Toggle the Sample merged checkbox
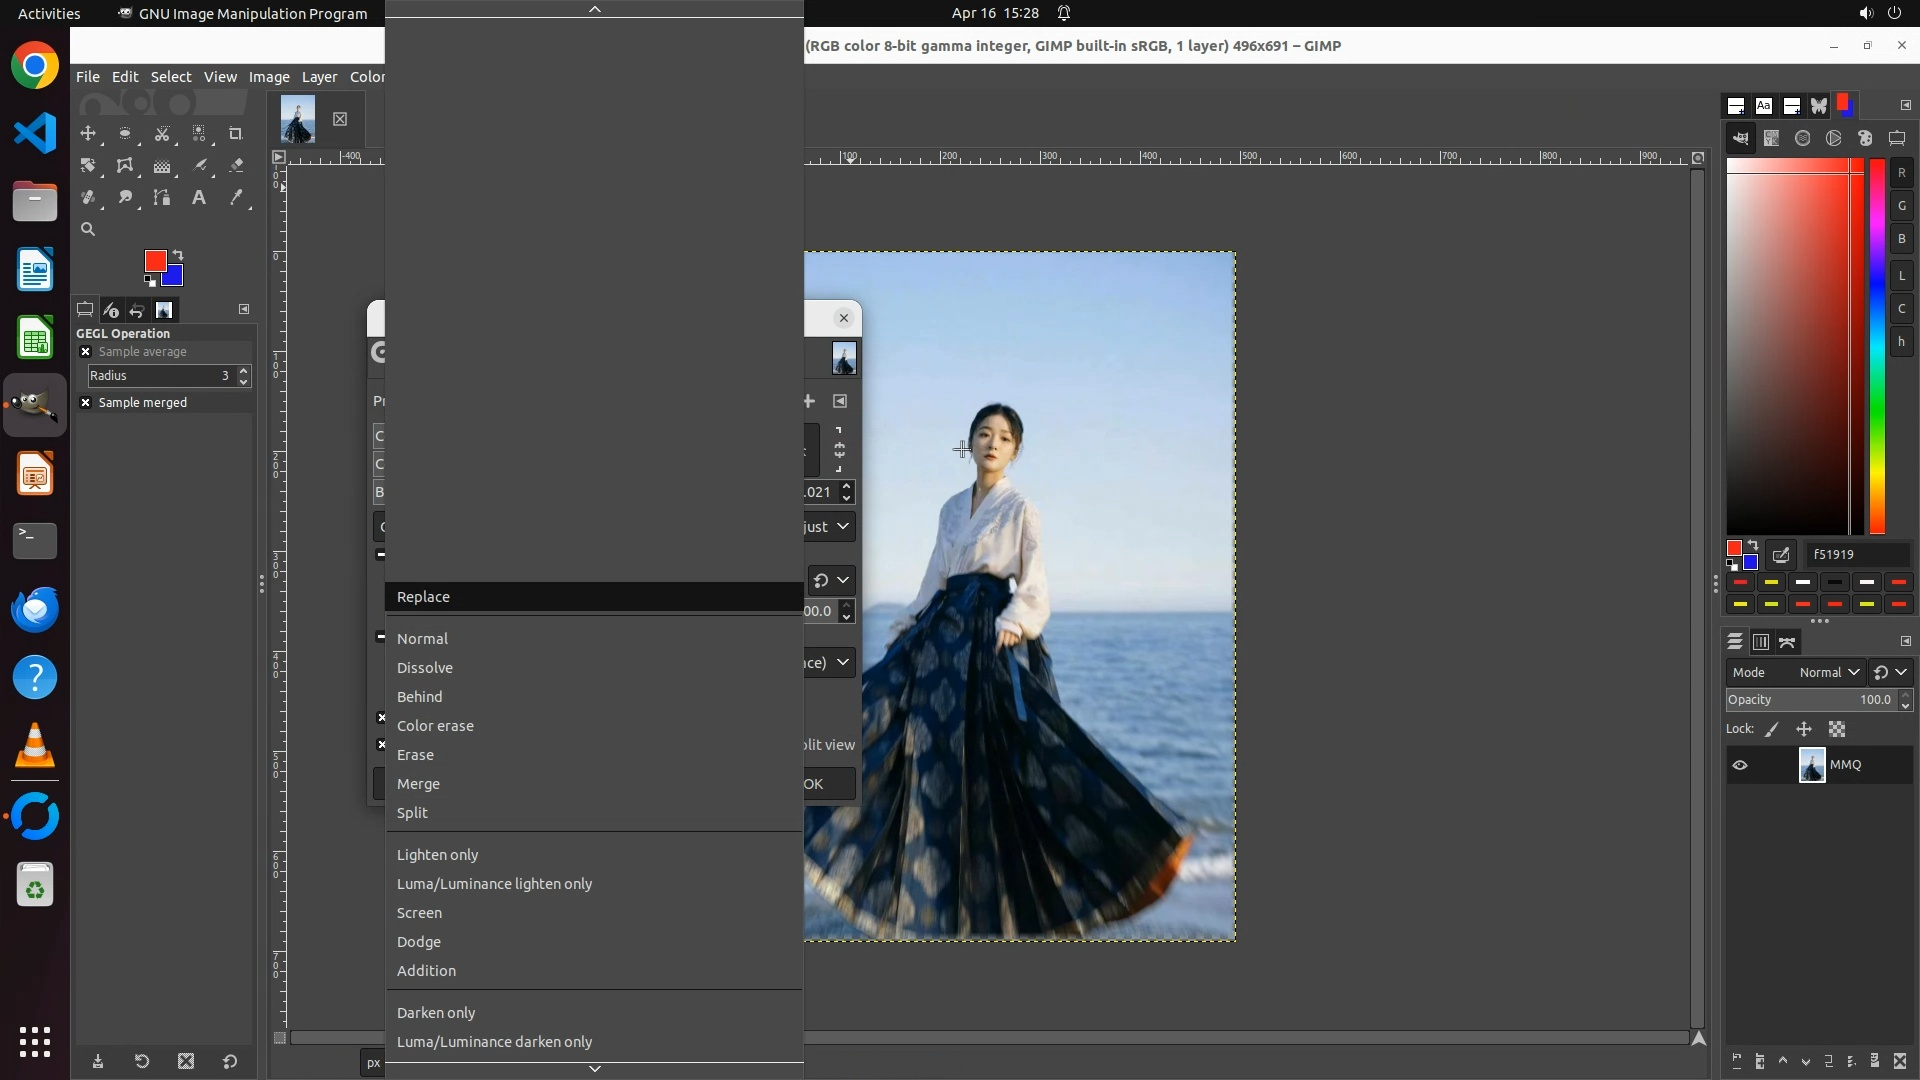 pyautogui.click(x=85, y=403)
